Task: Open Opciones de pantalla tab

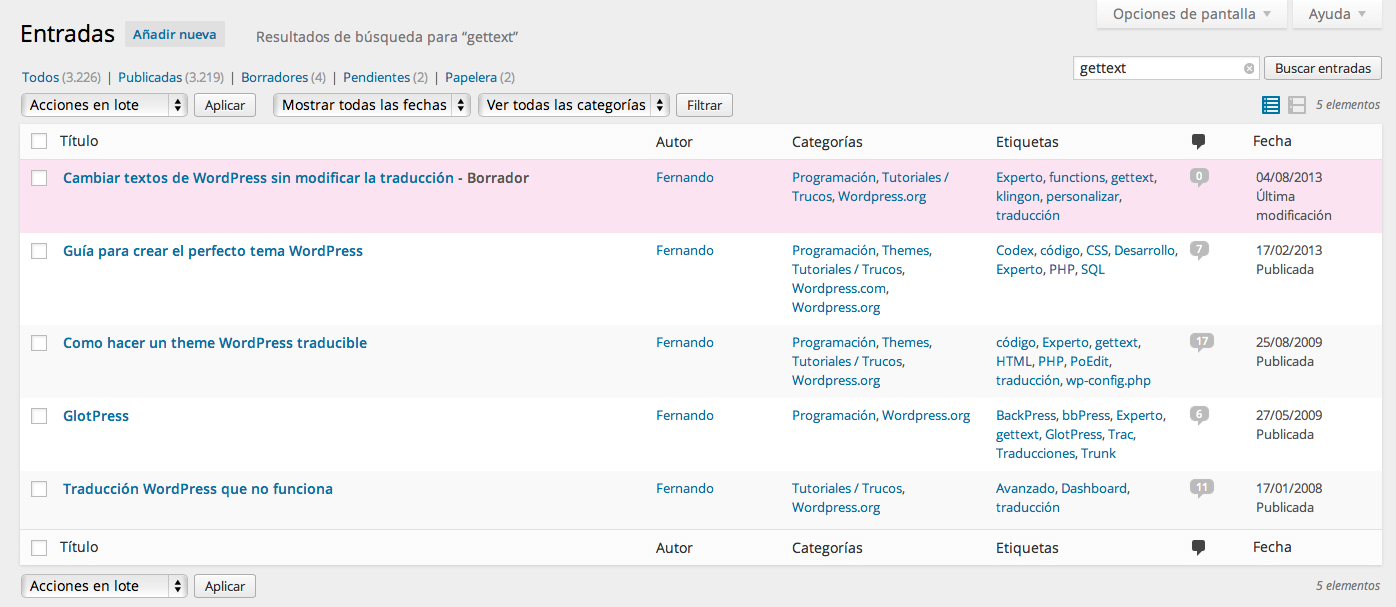Action: click(x=1190, y=14)
